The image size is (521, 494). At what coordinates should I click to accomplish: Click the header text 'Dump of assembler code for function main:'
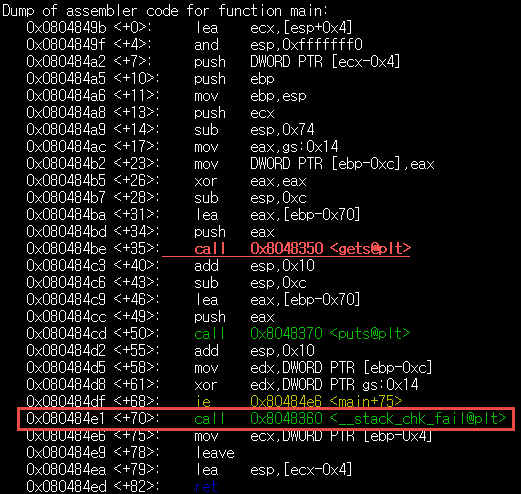pos(165,11)
